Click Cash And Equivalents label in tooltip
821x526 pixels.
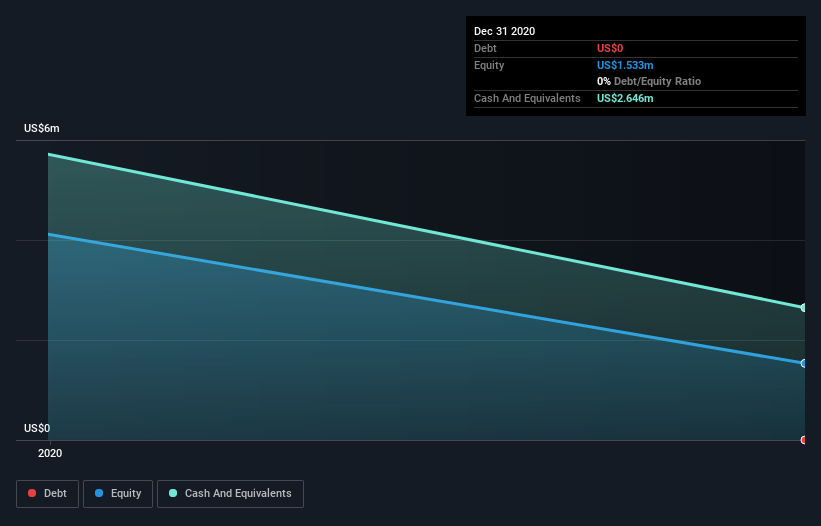coord(527,98)
